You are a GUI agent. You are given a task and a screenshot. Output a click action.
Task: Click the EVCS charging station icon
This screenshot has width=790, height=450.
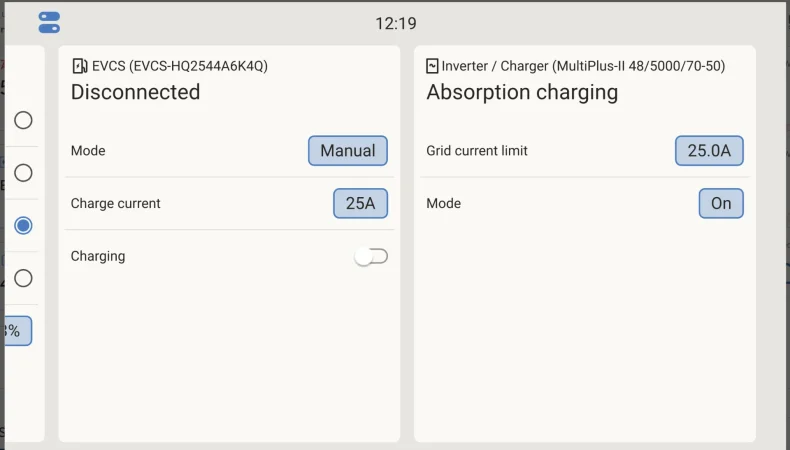(x=80, y=66)
